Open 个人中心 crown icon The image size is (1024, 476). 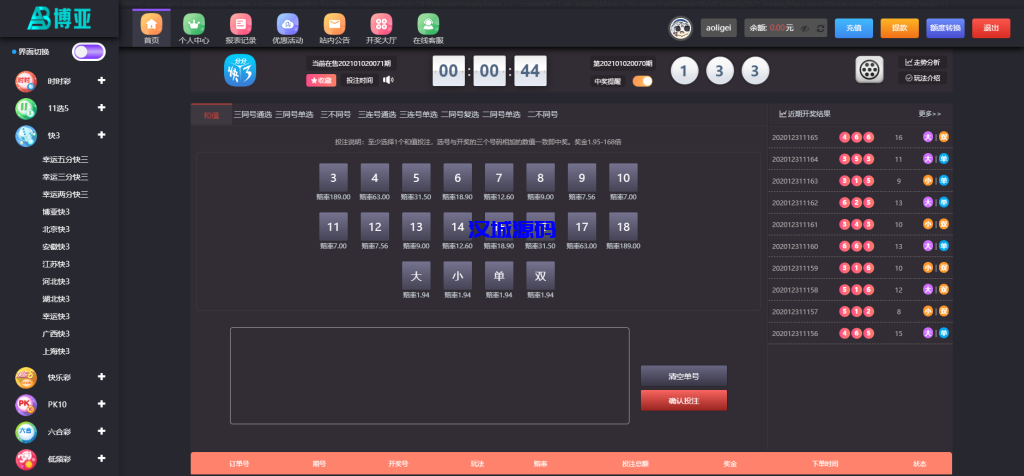[193, 24]
